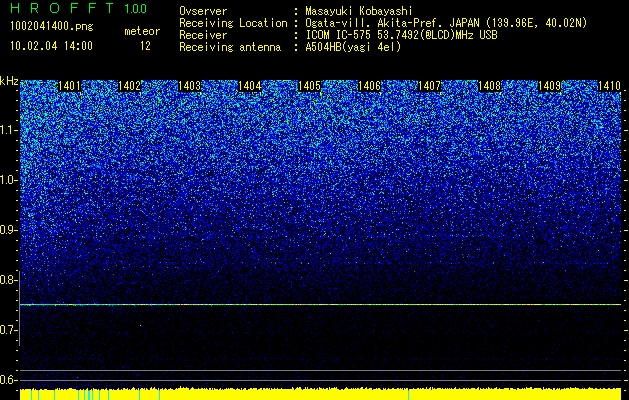Click the 1408 time marker
Viewport: 629px width, 400px height.
pyautogui.click(x=489, y=86)
